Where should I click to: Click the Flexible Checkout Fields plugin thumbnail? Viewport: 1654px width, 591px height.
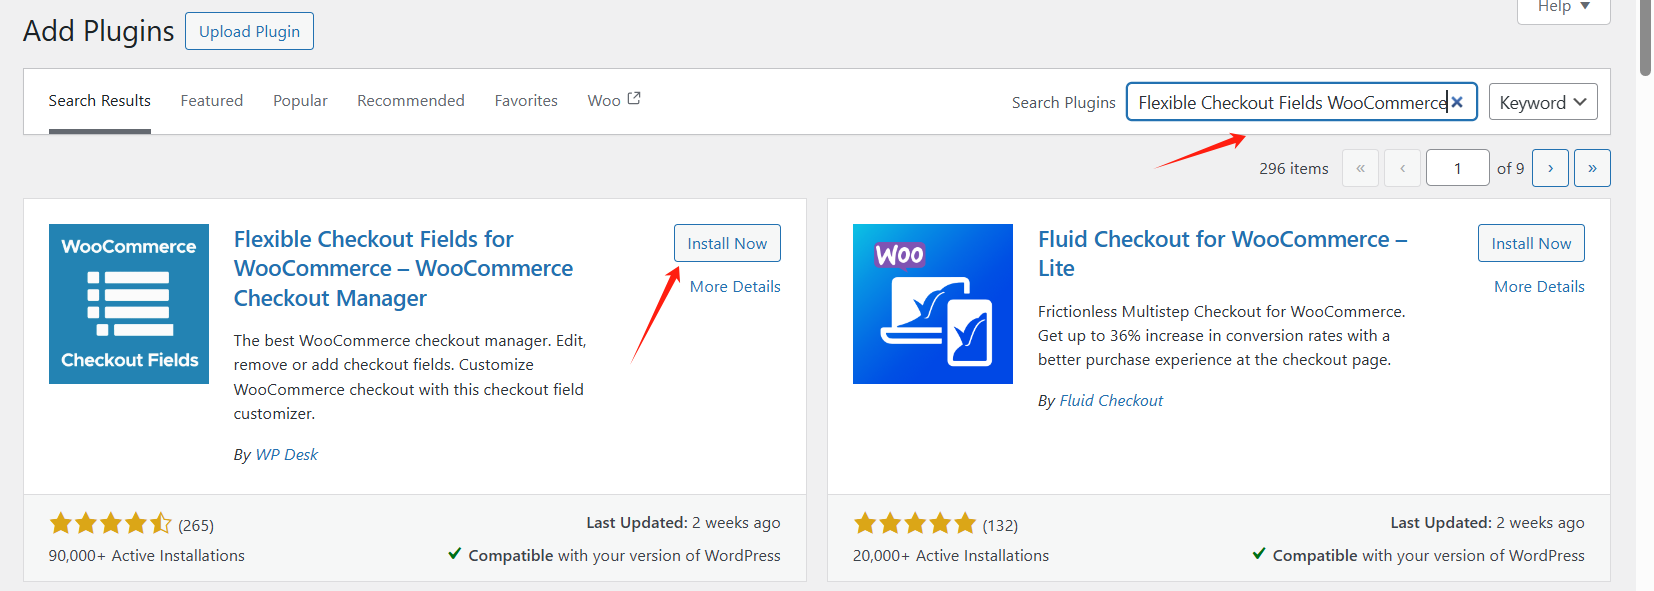click(129, 304)
